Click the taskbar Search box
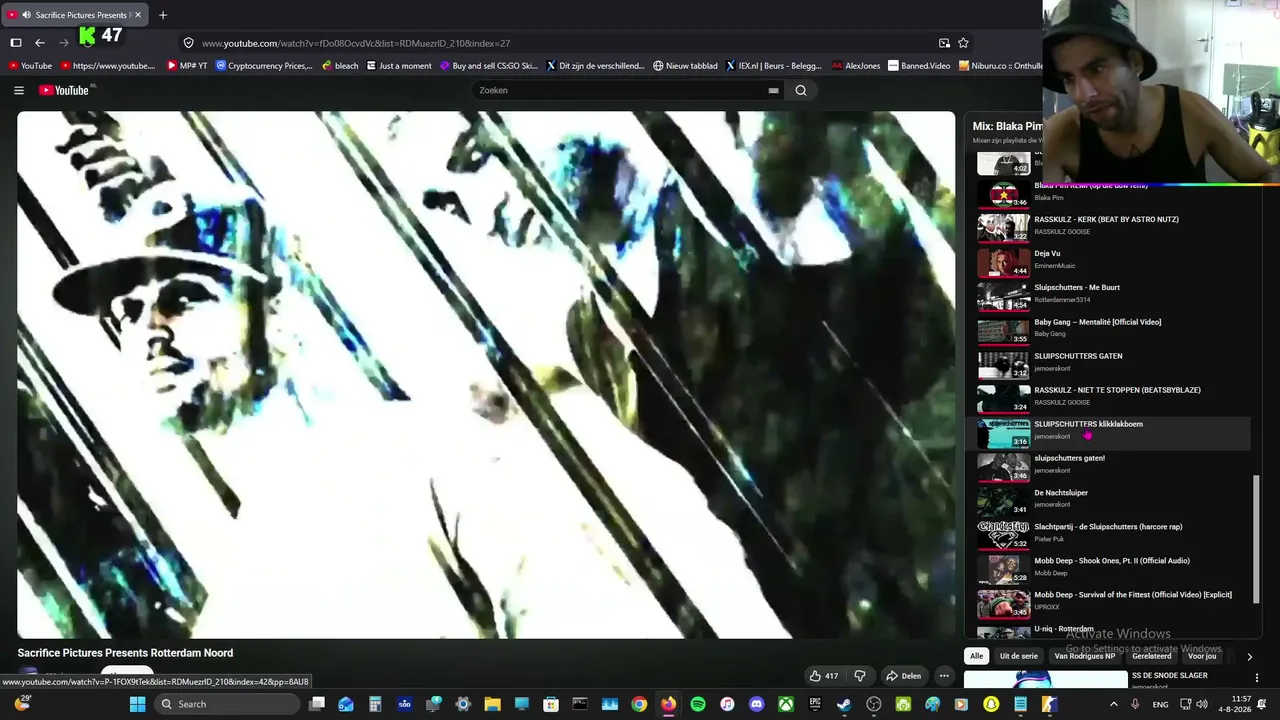Image resolution: width=1280 pixels, height=720 pixels. click(227, 704)
